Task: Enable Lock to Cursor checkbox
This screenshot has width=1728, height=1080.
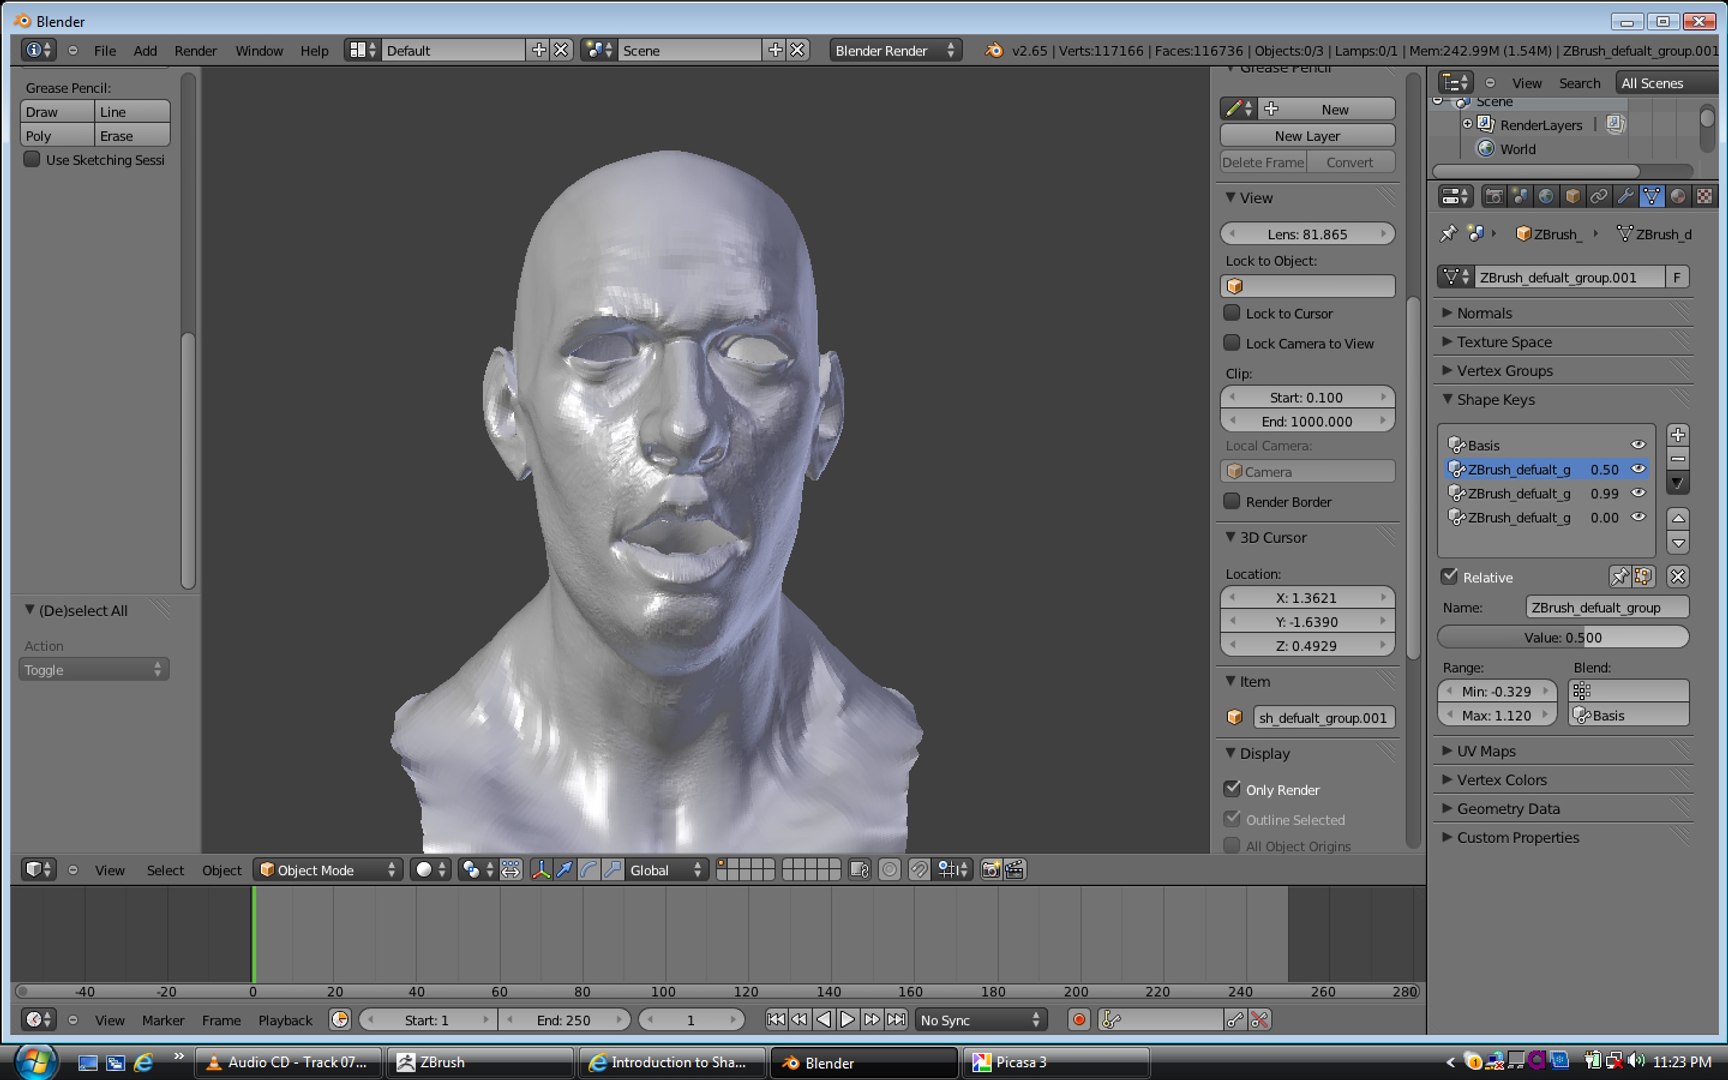Action: tap(1232, 313)
